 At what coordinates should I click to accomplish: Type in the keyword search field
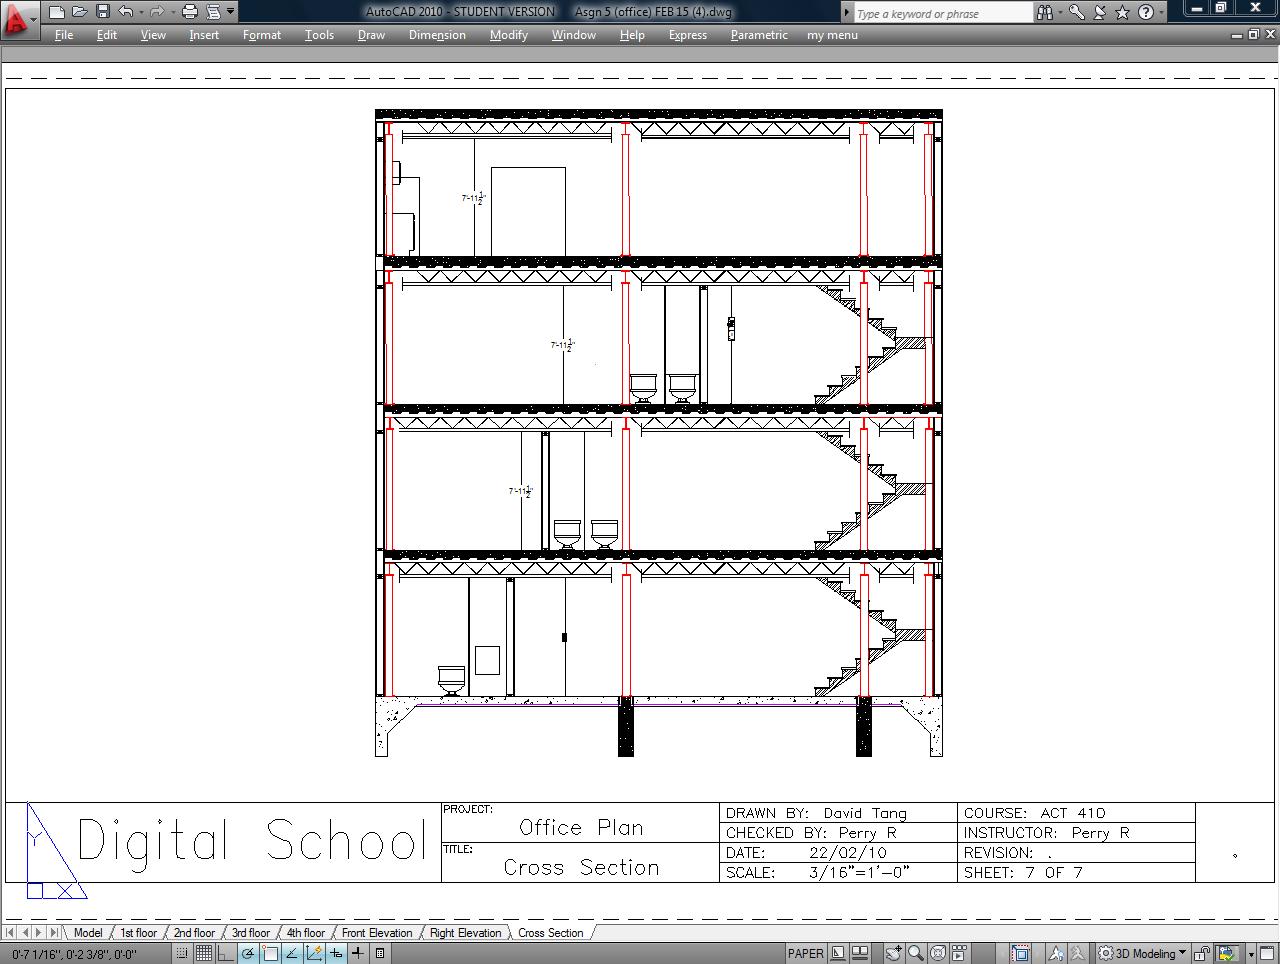[x=940, y=12]
